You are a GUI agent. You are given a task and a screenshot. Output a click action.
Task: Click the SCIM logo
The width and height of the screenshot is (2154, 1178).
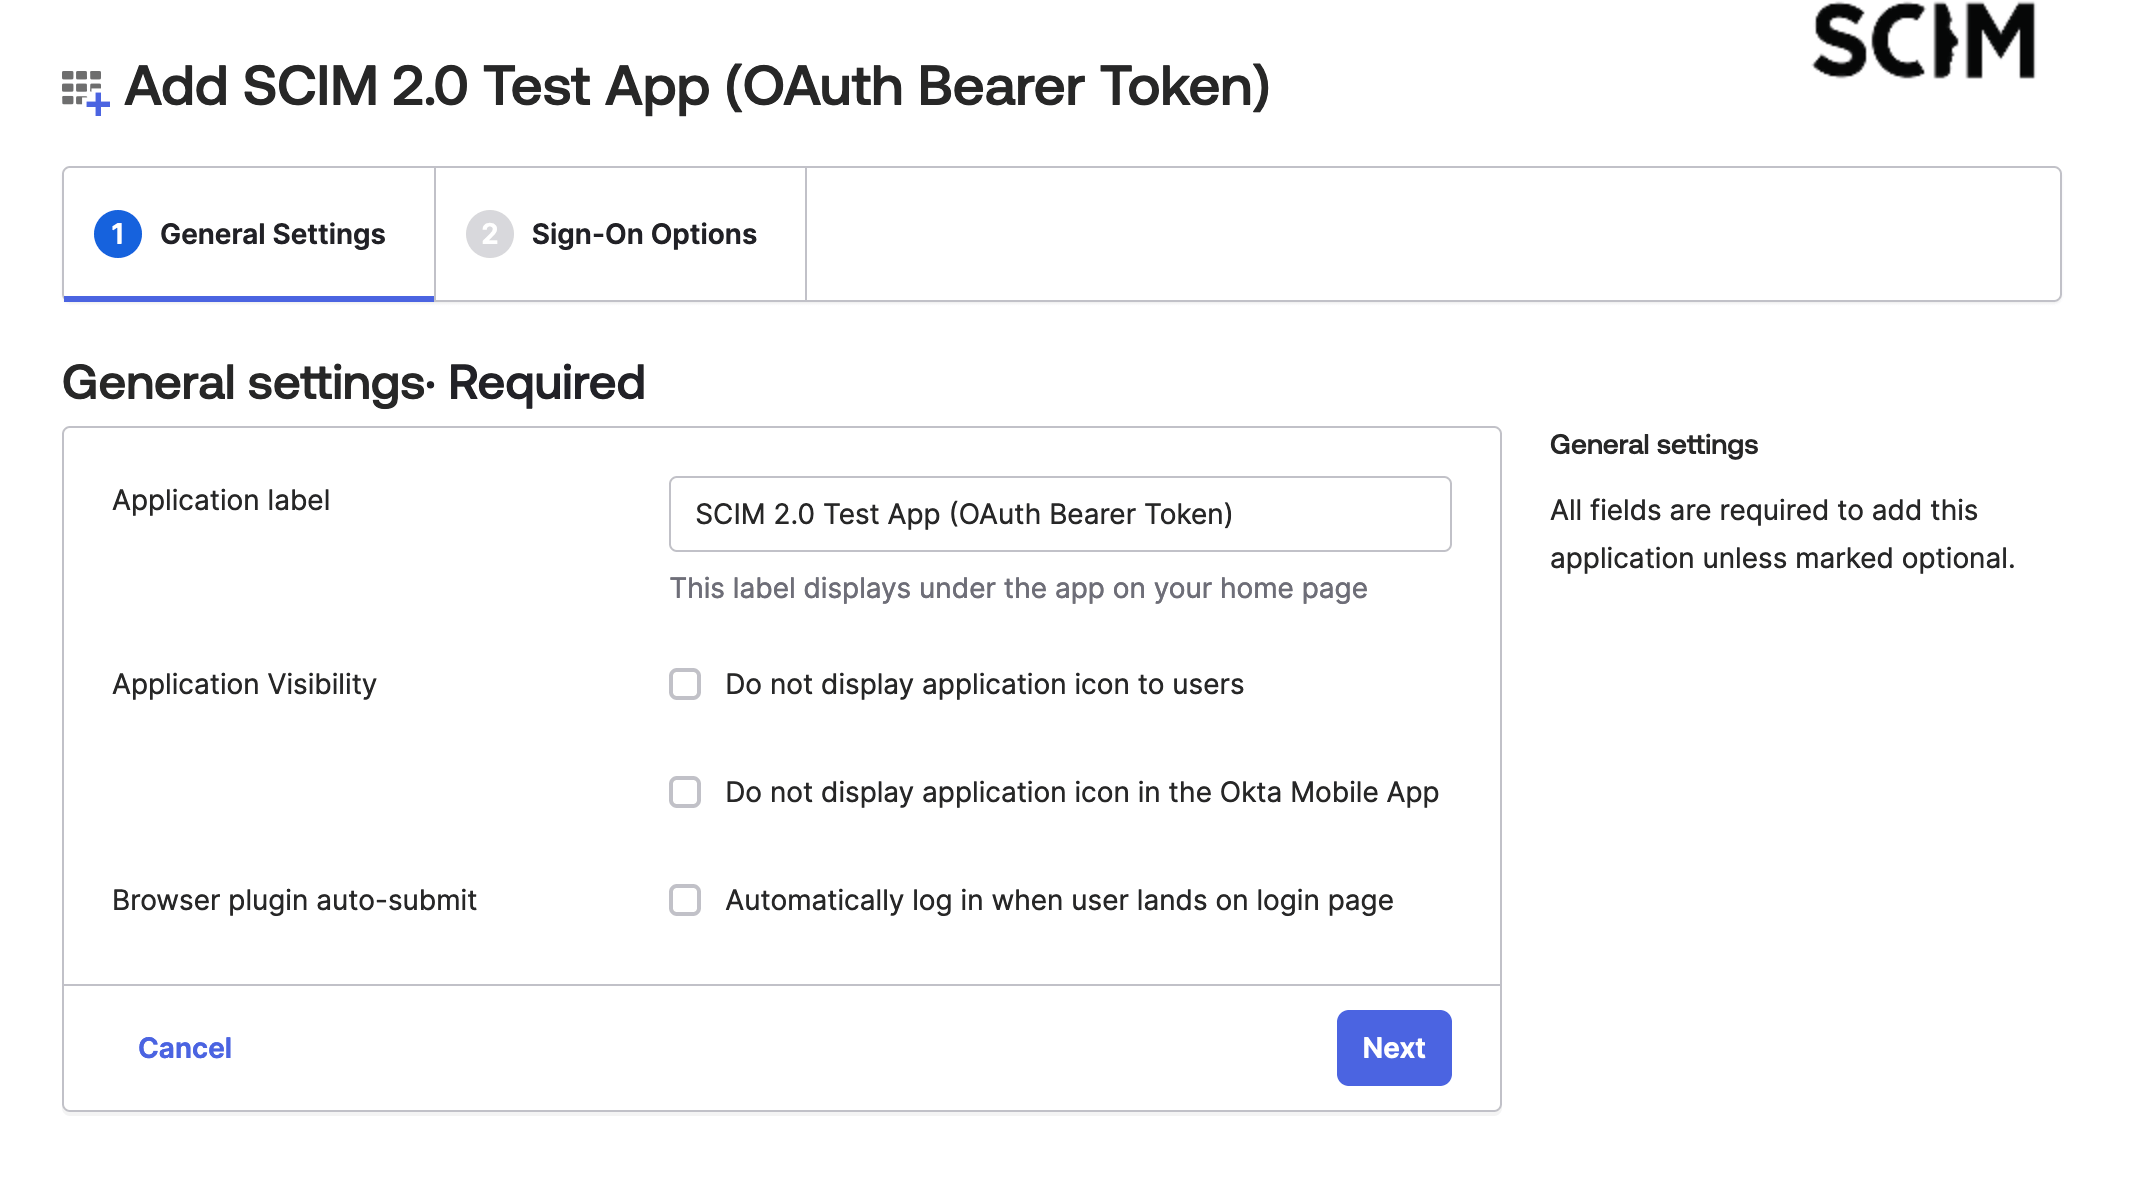tap(1924, 40)
